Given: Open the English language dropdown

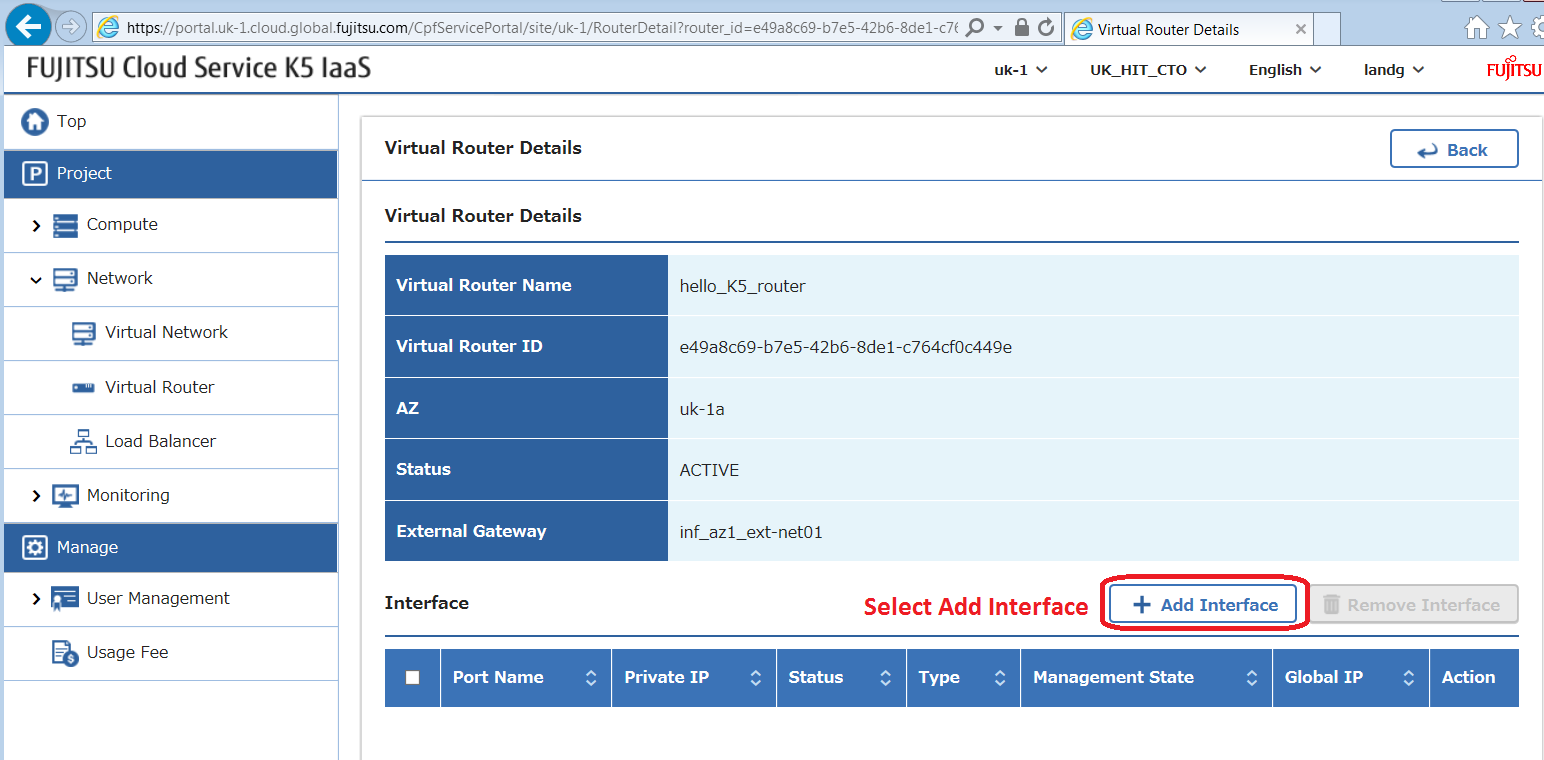Looking at the screenshot, I should click(x=1285, y=70).
